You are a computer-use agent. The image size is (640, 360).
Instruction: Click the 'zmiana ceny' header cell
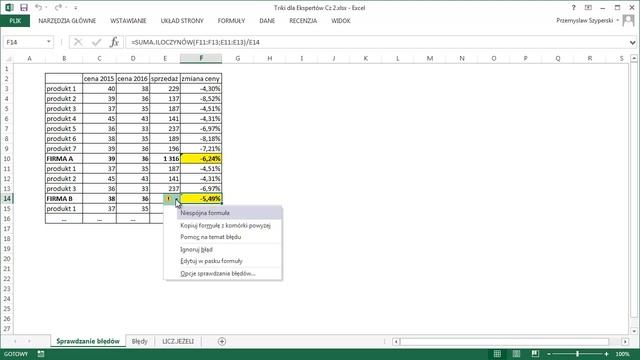tap(201, 79)
